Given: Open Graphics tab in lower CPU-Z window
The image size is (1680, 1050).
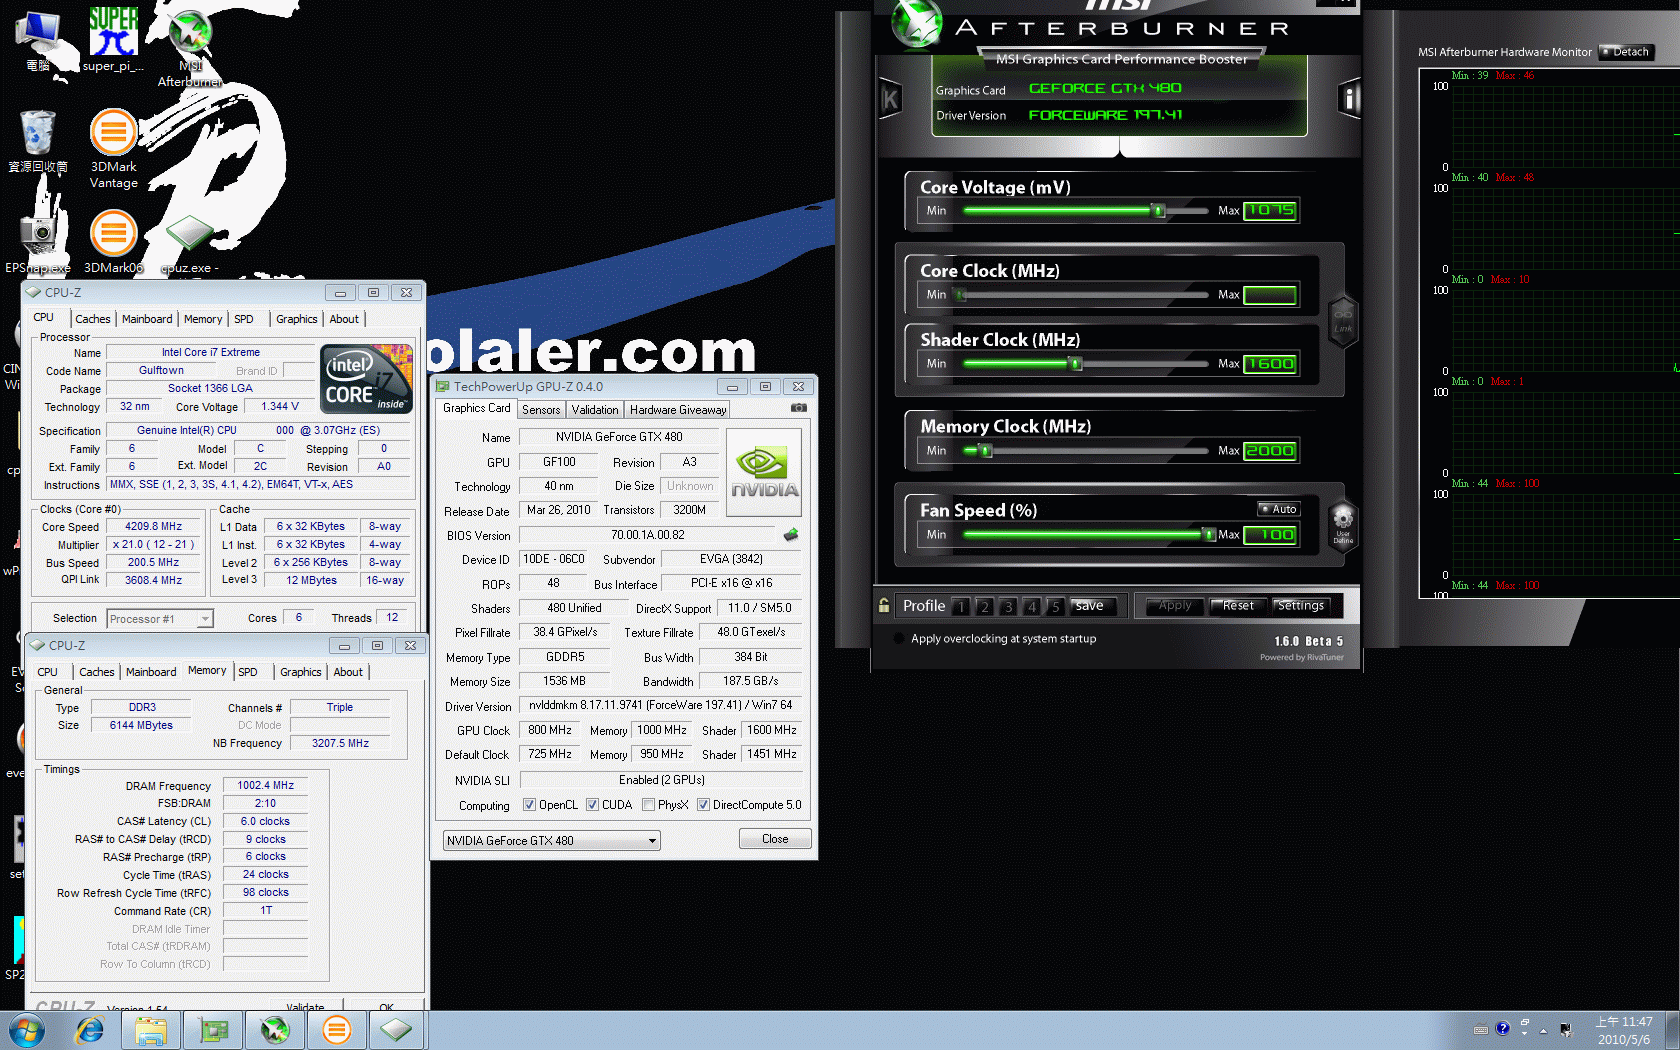Looking at the screenshot, I should tap(300, 672).
